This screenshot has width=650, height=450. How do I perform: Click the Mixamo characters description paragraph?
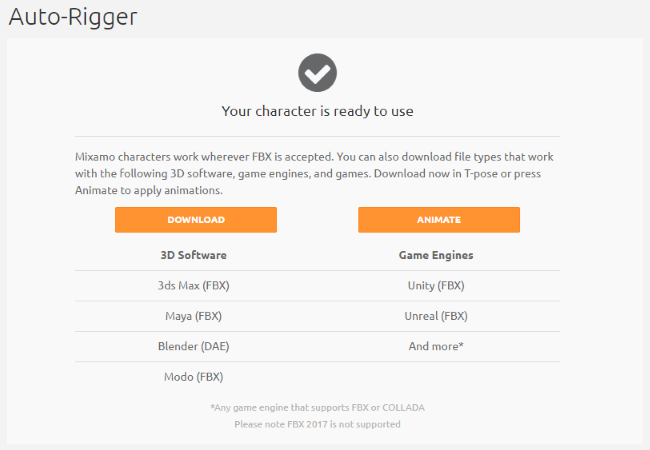coord(314,174)
